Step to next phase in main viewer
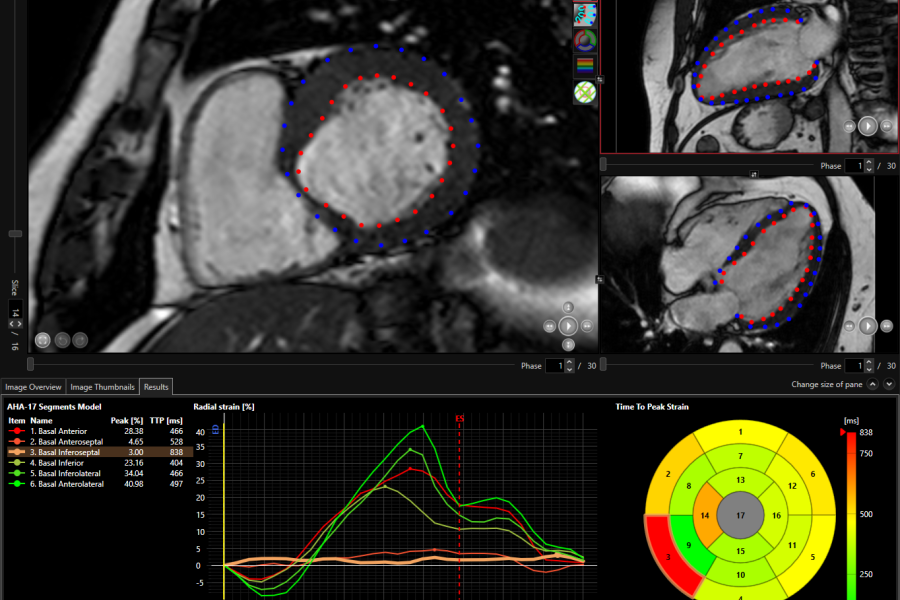Viewport: 900px width, 600px height. pos(587,326)
